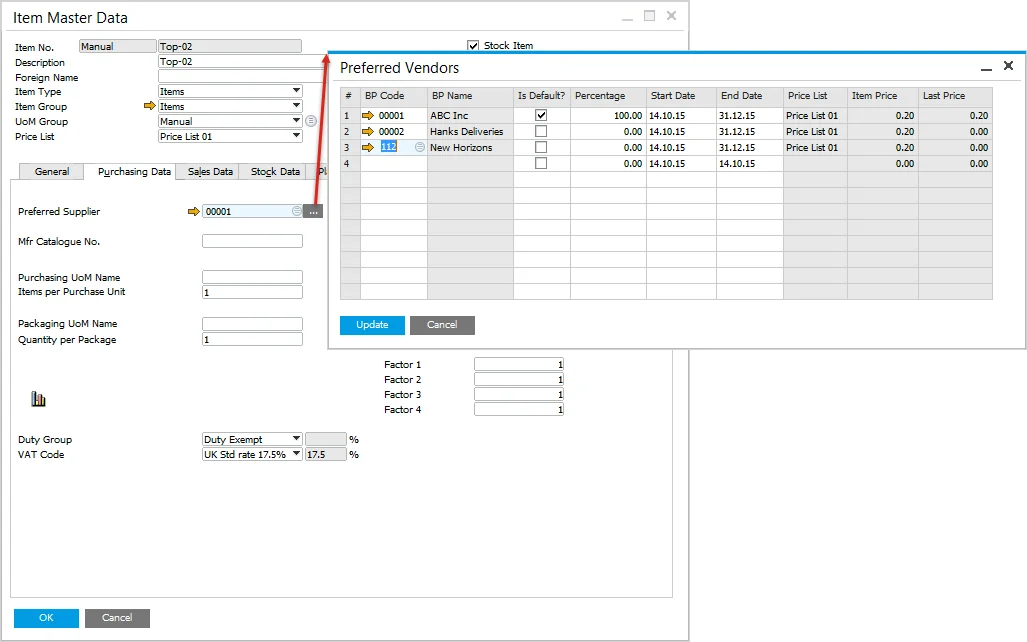This screenshot has width=1027, height=642.
Task: Click the Mfr Catalogue No. field
Action: pos(252,241)
